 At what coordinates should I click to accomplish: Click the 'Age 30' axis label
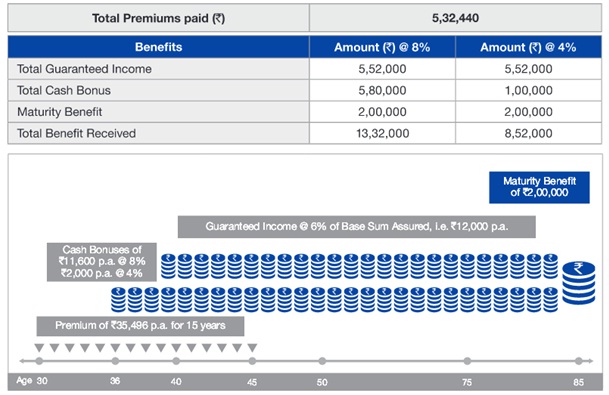pyautogui.click(x=32, y=381)
